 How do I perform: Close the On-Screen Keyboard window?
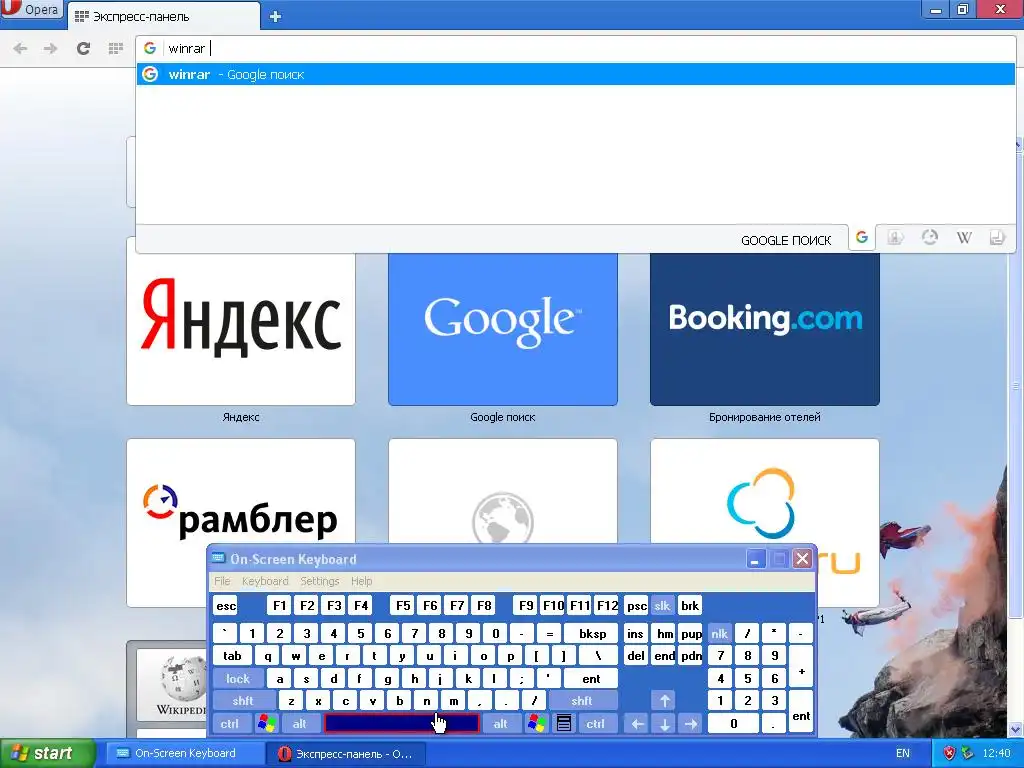click(803, 559)
